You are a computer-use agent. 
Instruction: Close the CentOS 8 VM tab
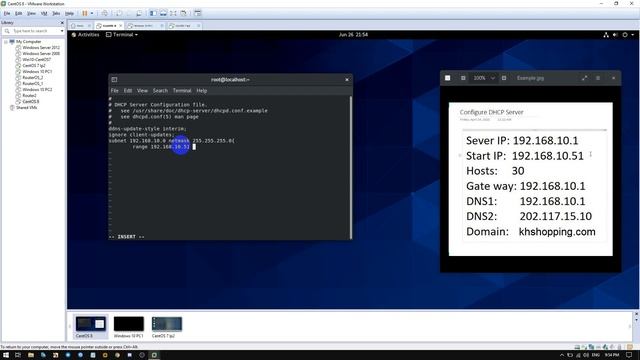(120, 26)
